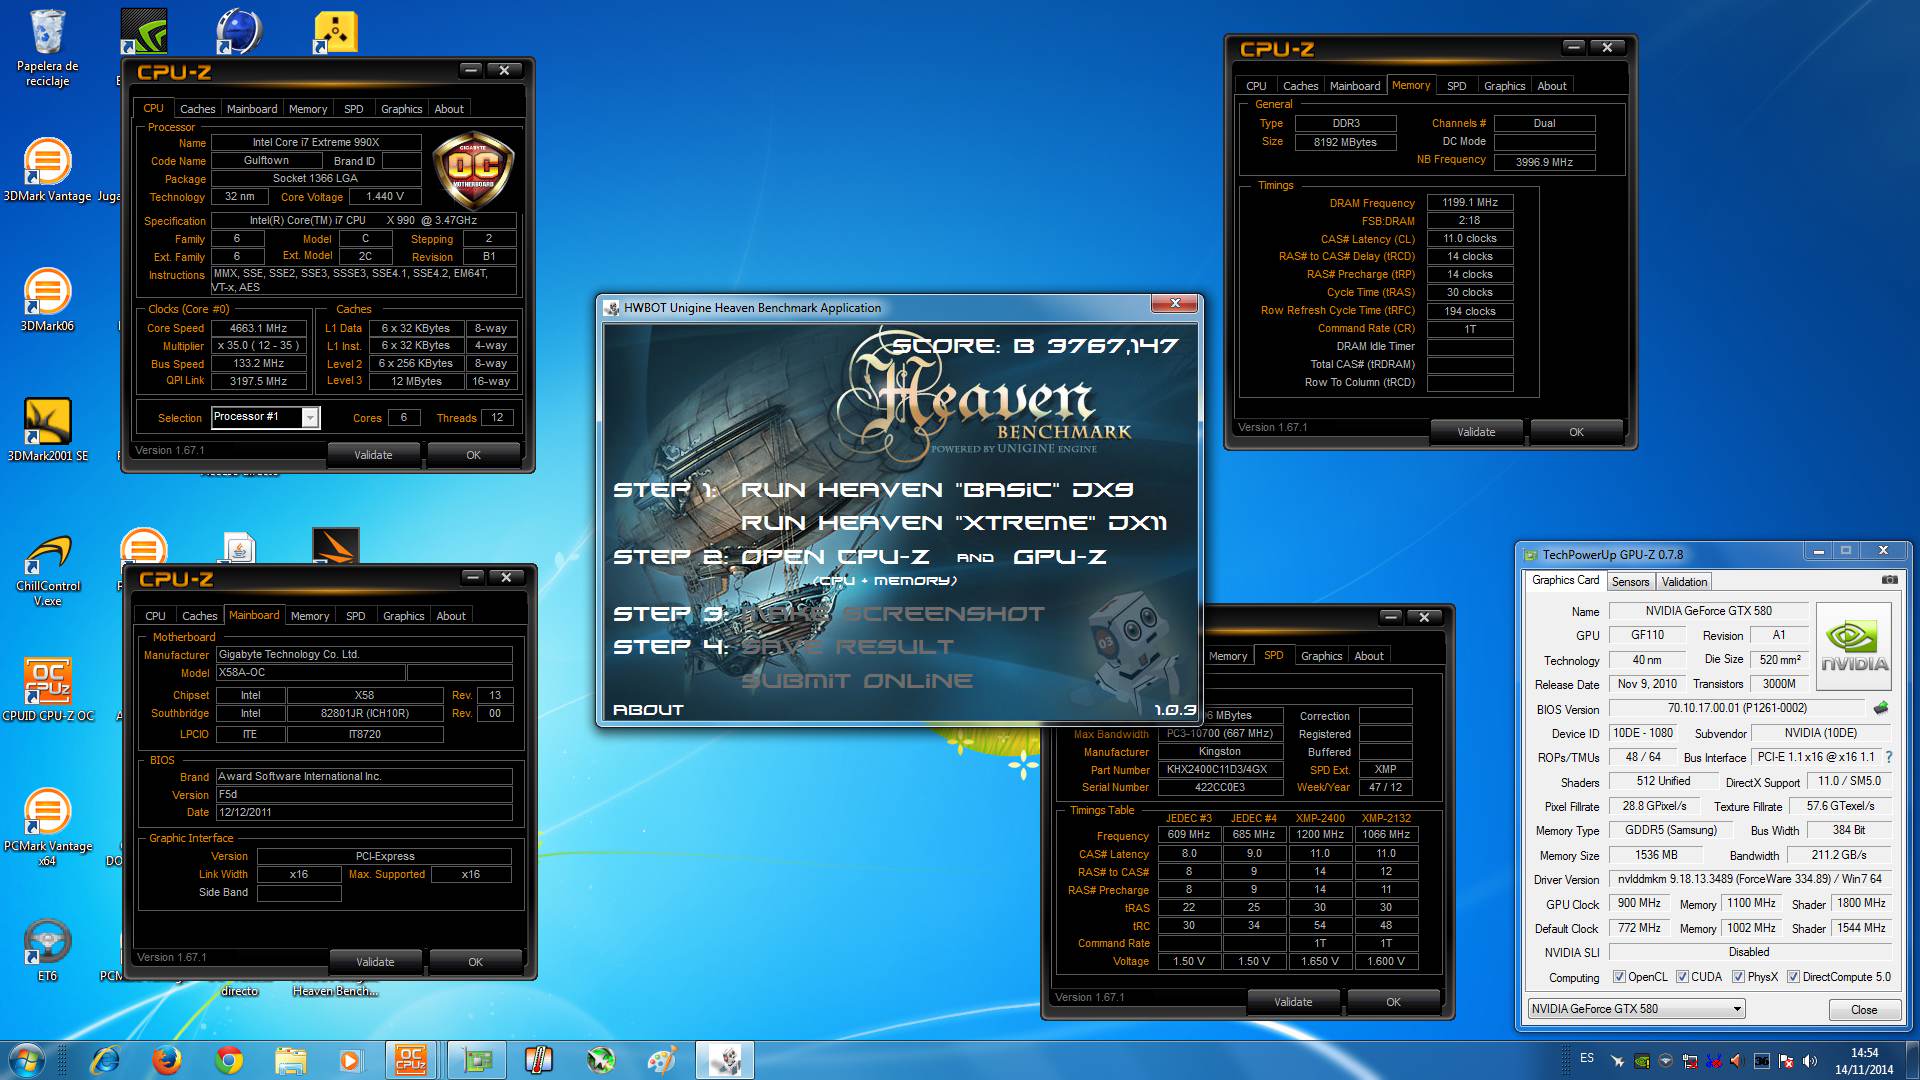Launch Firefox from taskbar
The width and height of the screenshot is (1920, 1080).
167,1060
